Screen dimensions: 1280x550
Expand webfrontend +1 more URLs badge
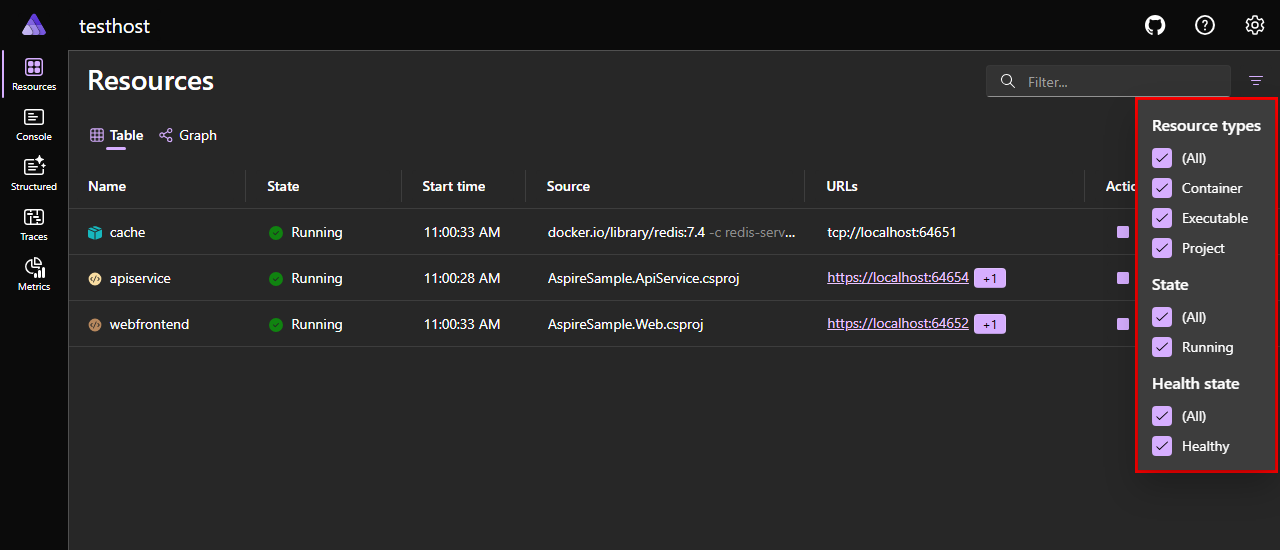coord(990,325)
